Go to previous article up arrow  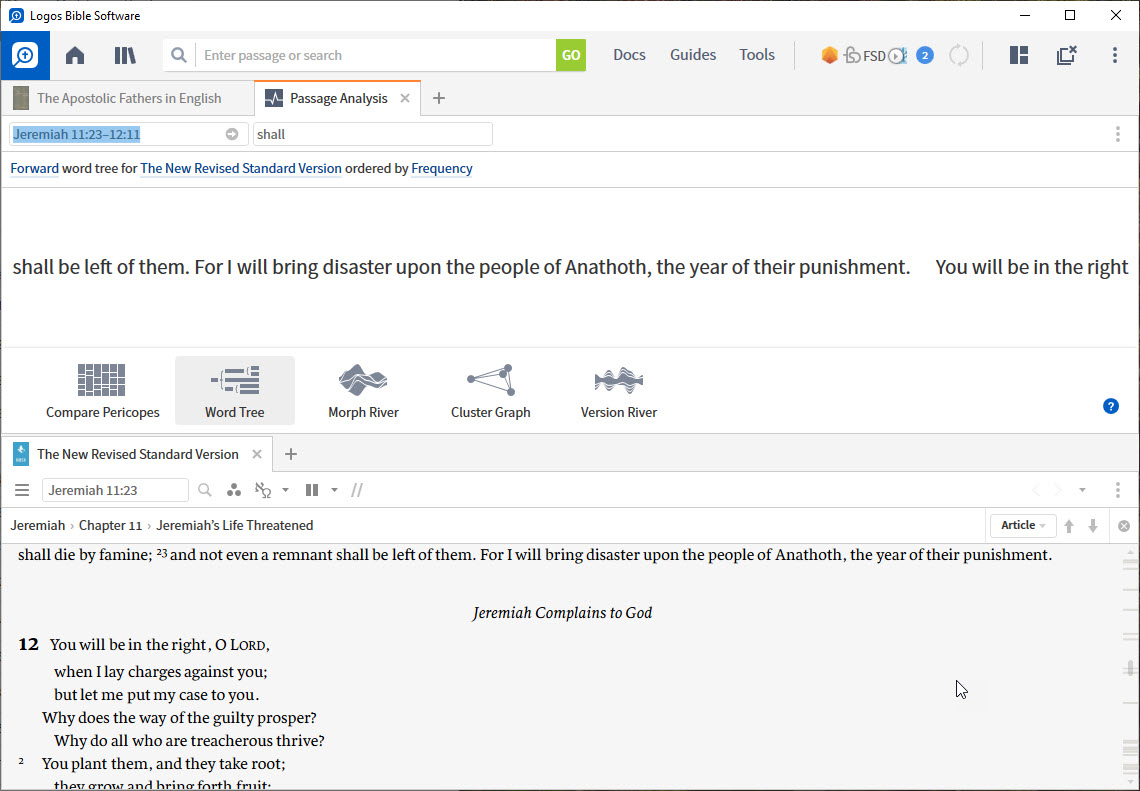(x=1069, y=526)
